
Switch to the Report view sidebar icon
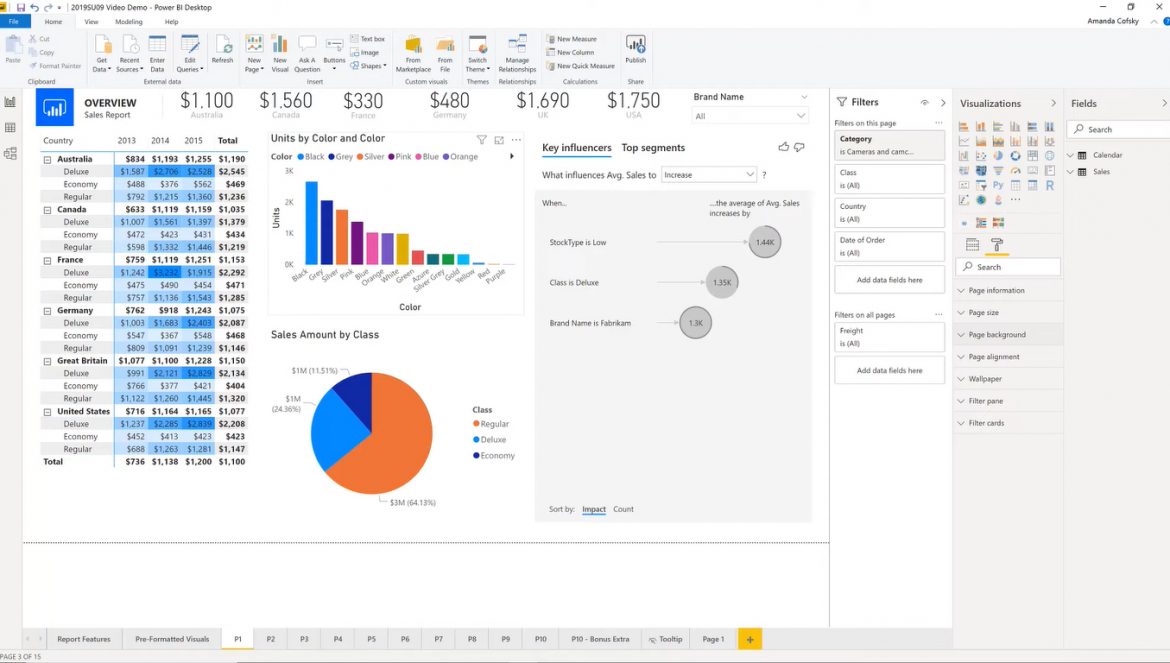pos(10,102)
